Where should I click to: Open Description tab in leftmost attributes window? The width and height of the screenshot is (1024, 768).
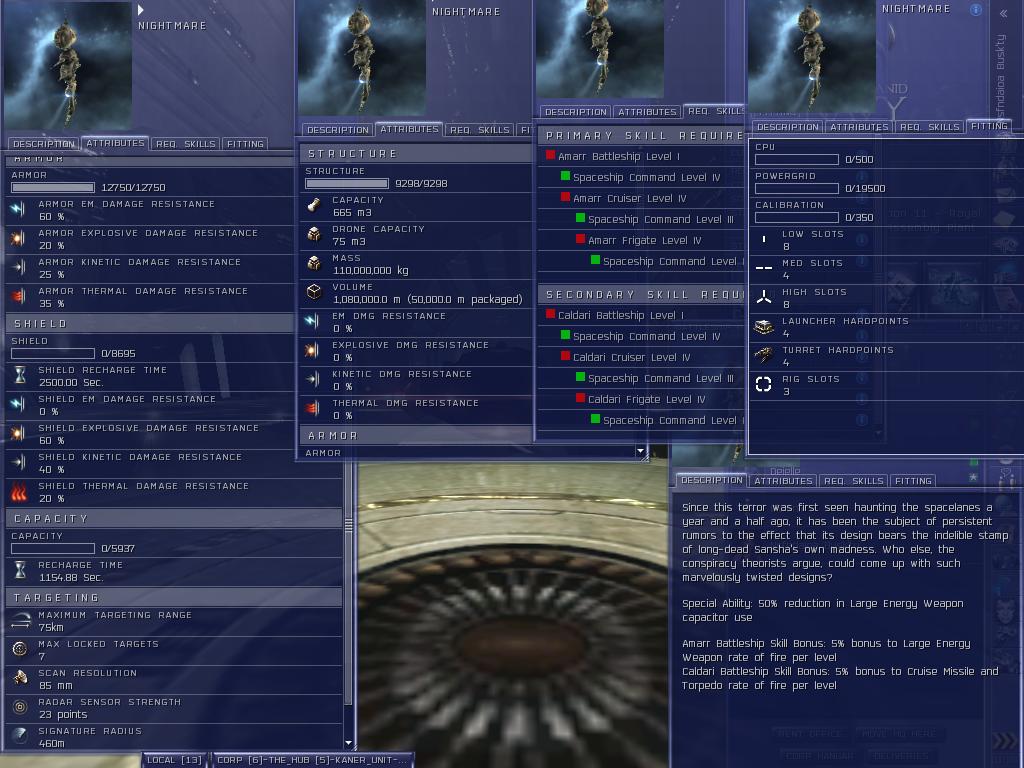point(44,144)
